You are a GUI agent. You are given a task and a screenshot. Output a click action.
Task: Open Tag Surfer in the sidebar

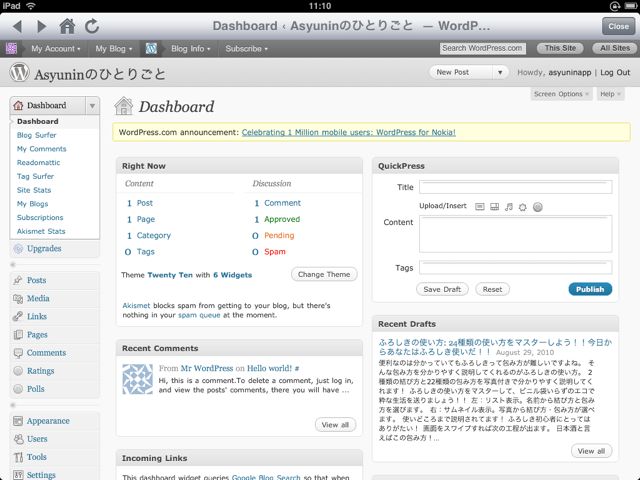point(35,176)
